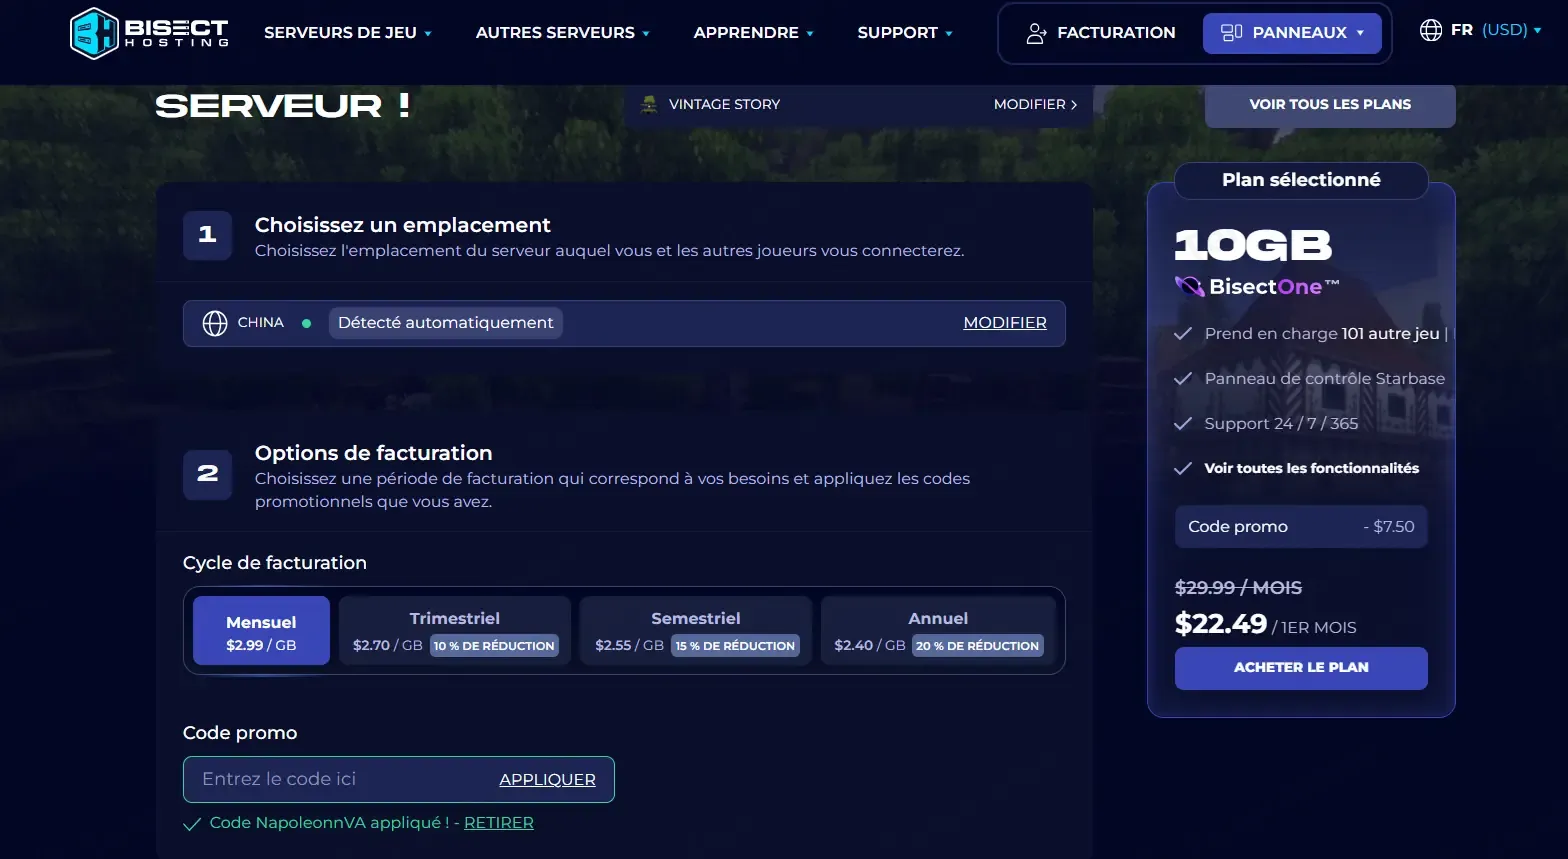Open the FR (USD) language selector
Screen dimensions: 1568x859
1481,30
